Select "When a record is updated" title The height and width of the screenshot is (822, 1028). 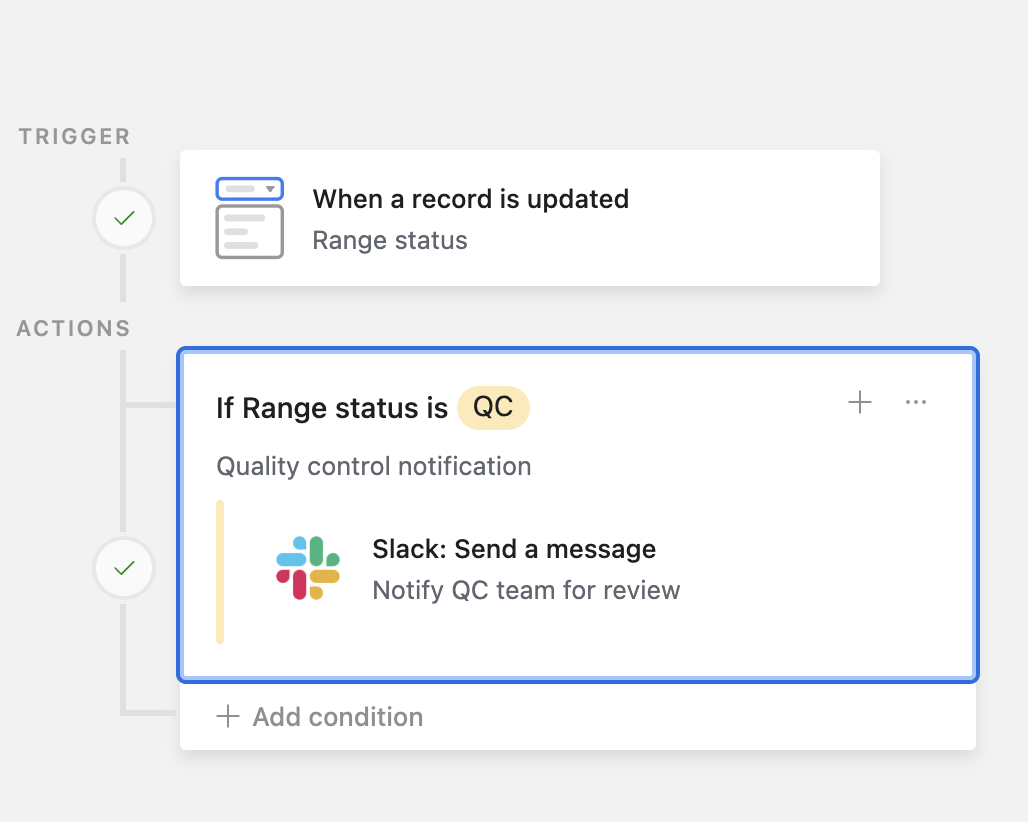point(470,199)
